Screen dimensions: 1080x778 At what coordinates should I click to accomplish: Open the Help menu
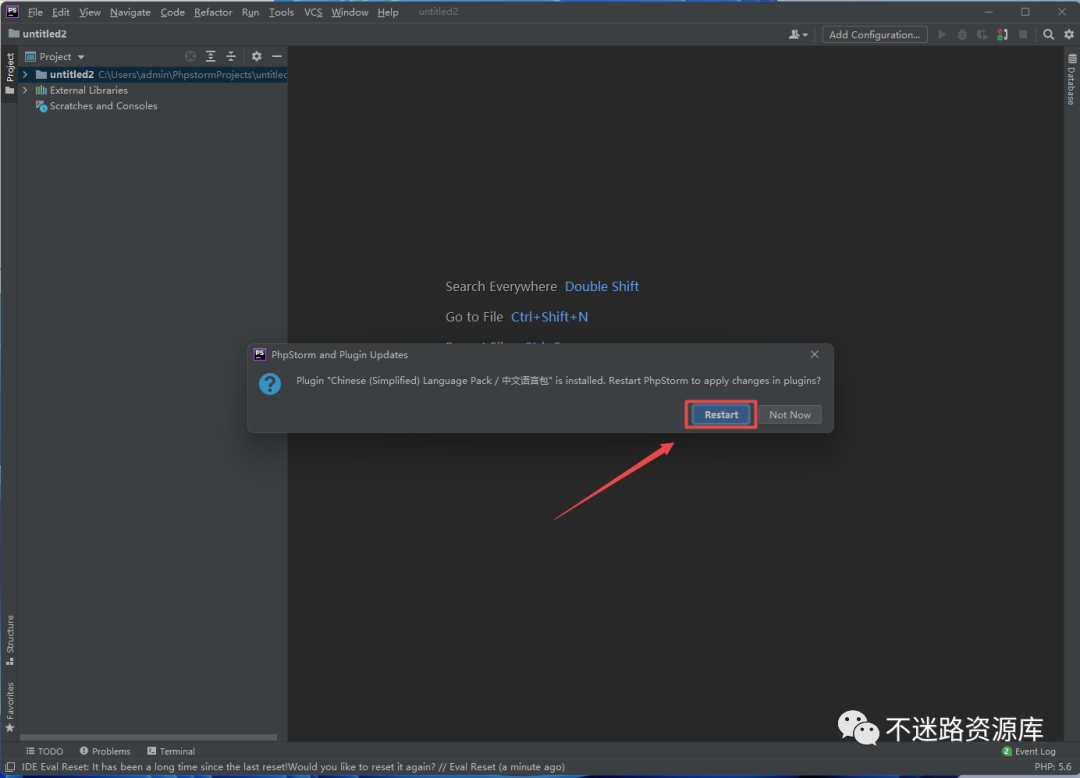click(x=388, y=12)
